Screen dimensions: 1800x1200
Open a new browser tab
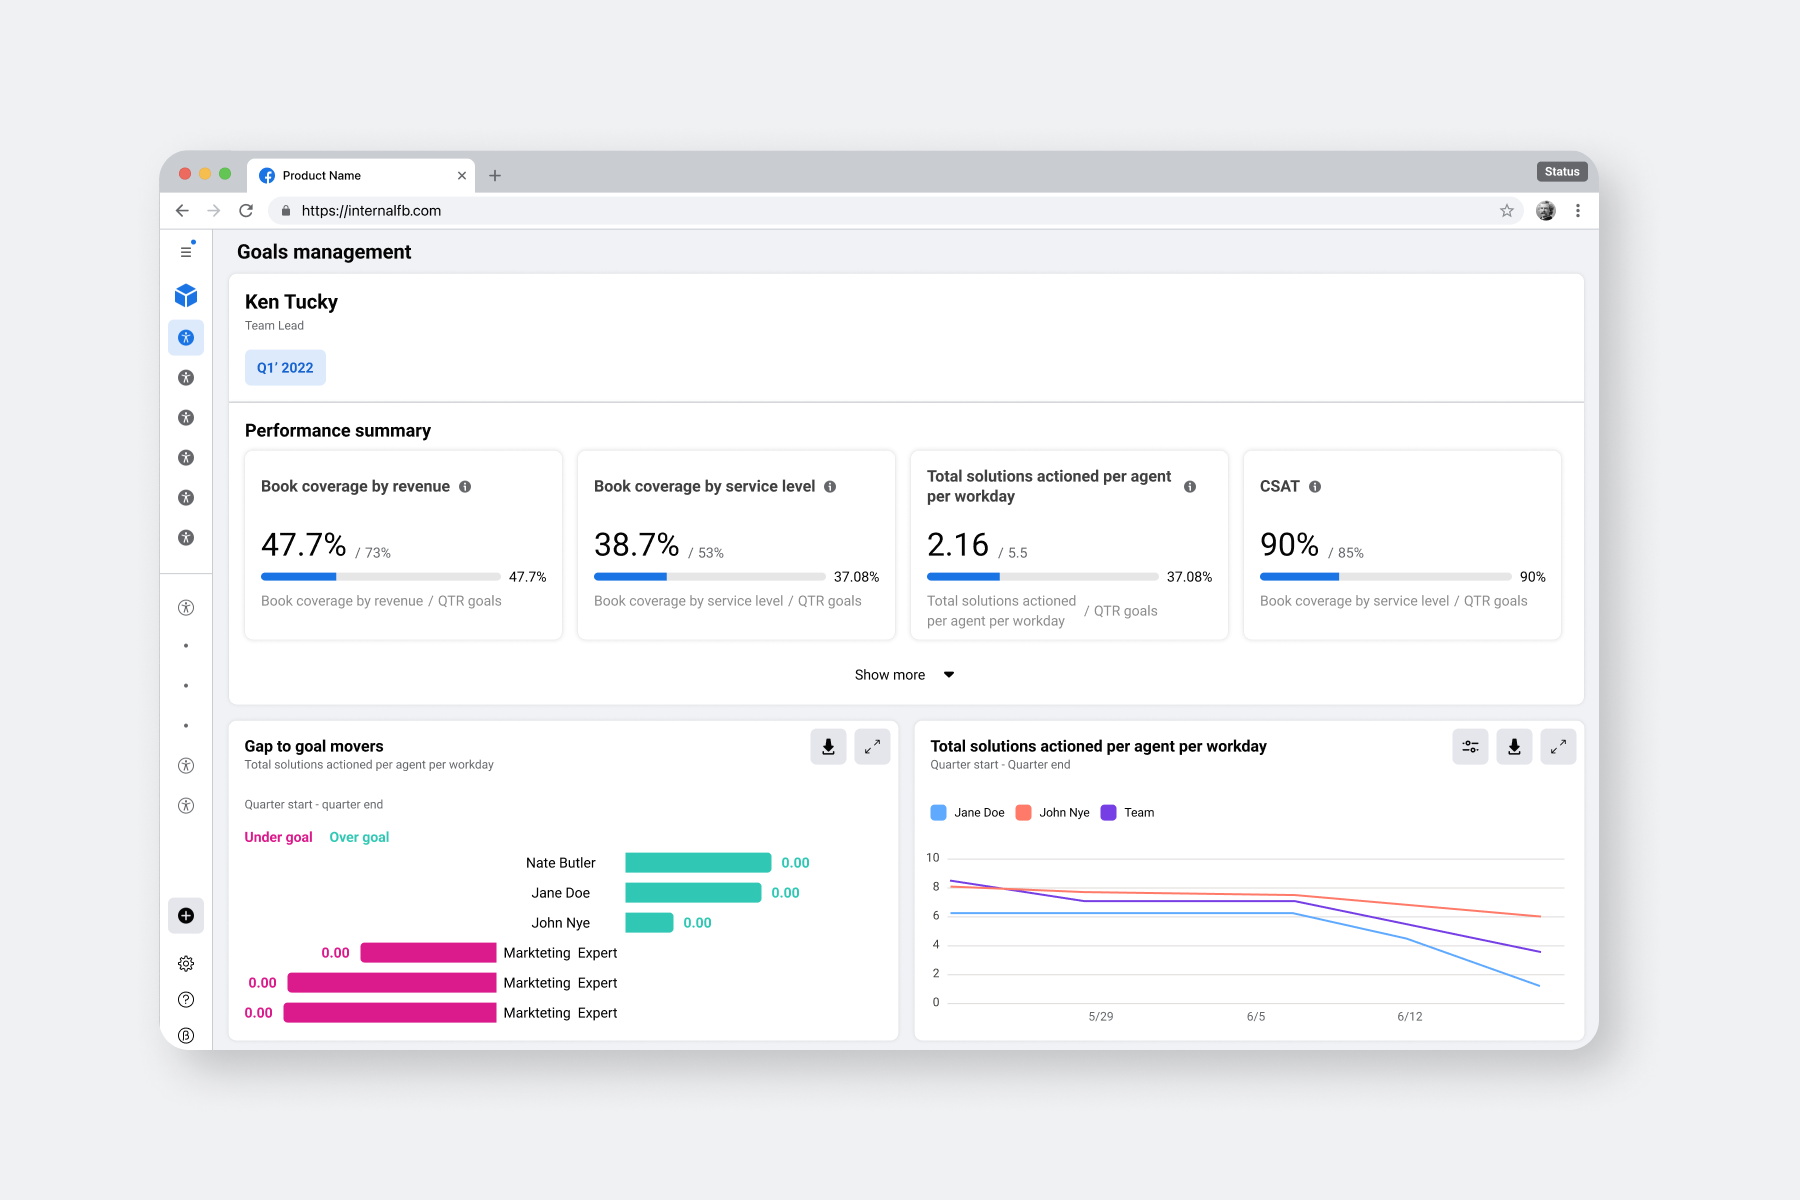point(495,175)
